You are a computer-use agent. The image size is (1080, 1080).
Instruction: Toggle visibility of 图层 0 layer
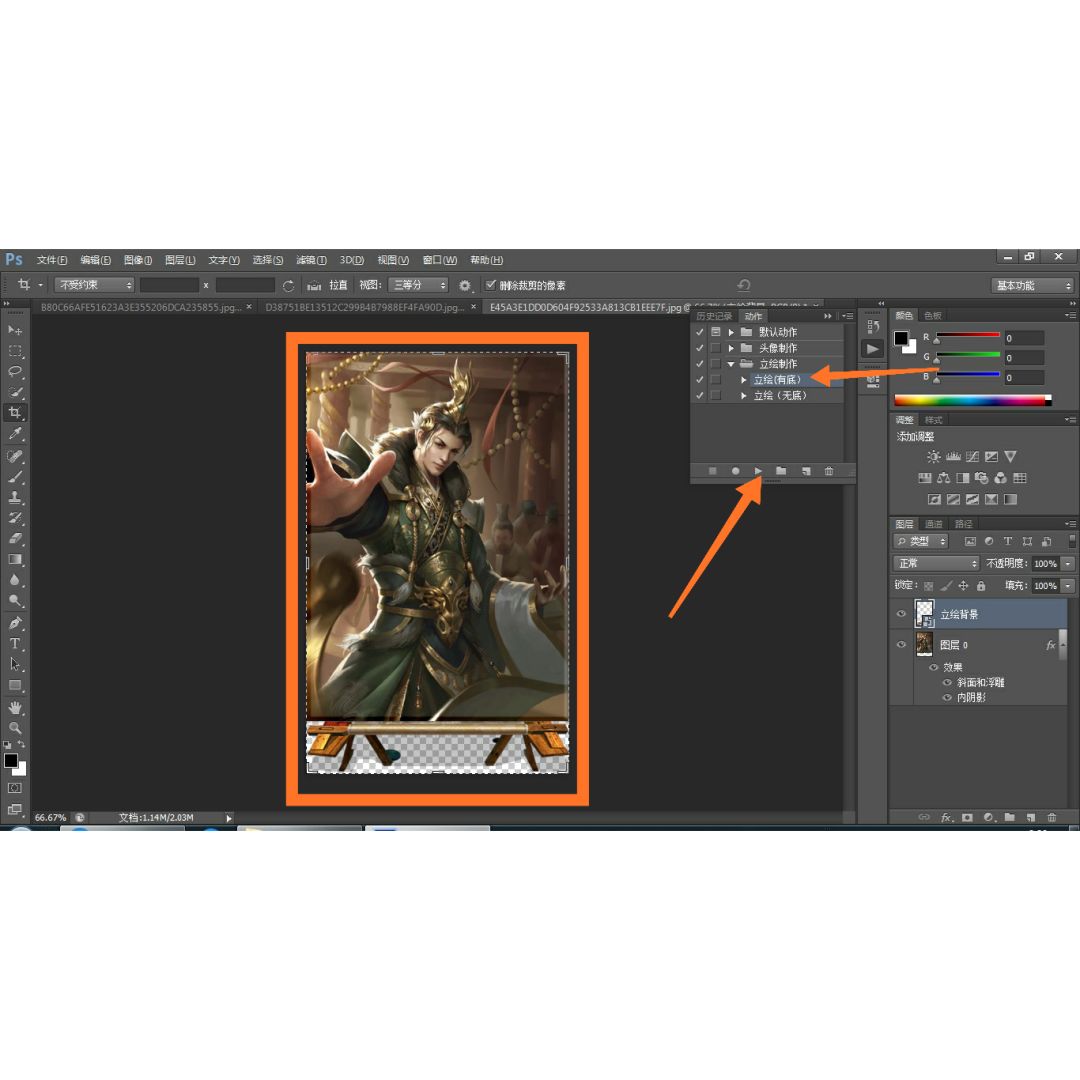pyautogui.click(x=901, y=645)
